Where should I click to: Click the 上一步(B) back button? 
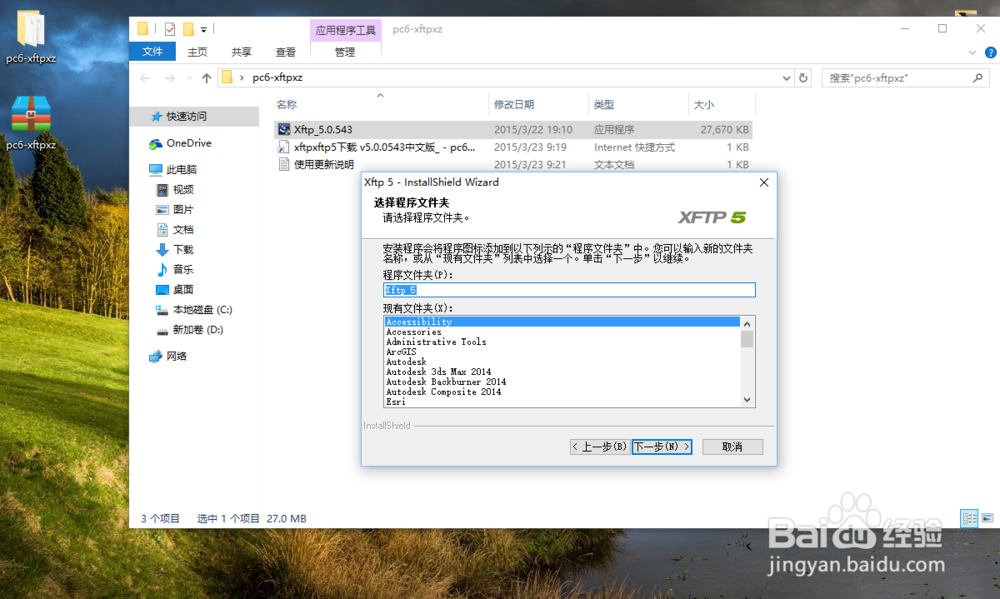coord(600,447)
